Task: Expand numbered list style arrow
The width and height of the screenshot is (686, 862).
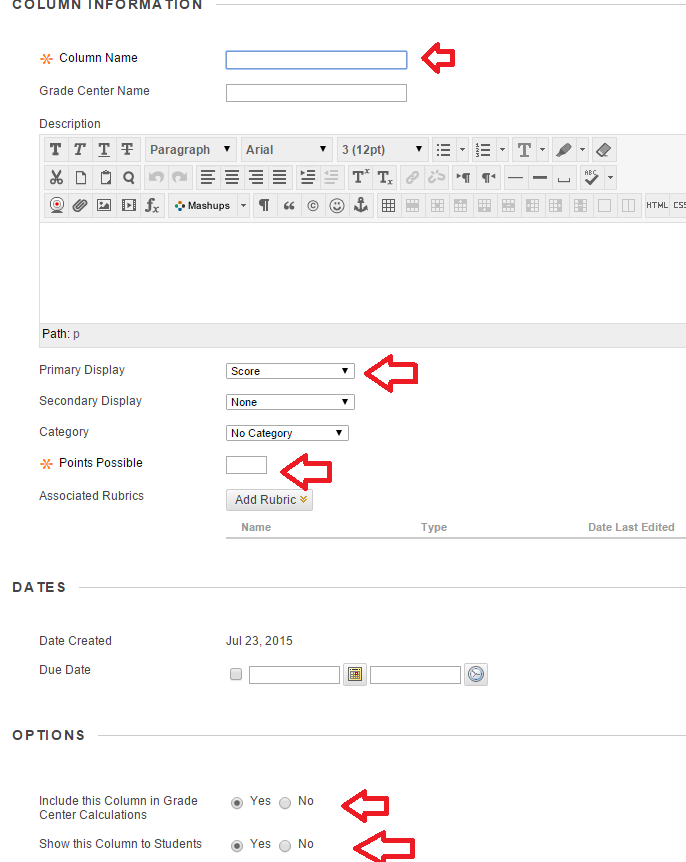Action: [x=502, y=150]
